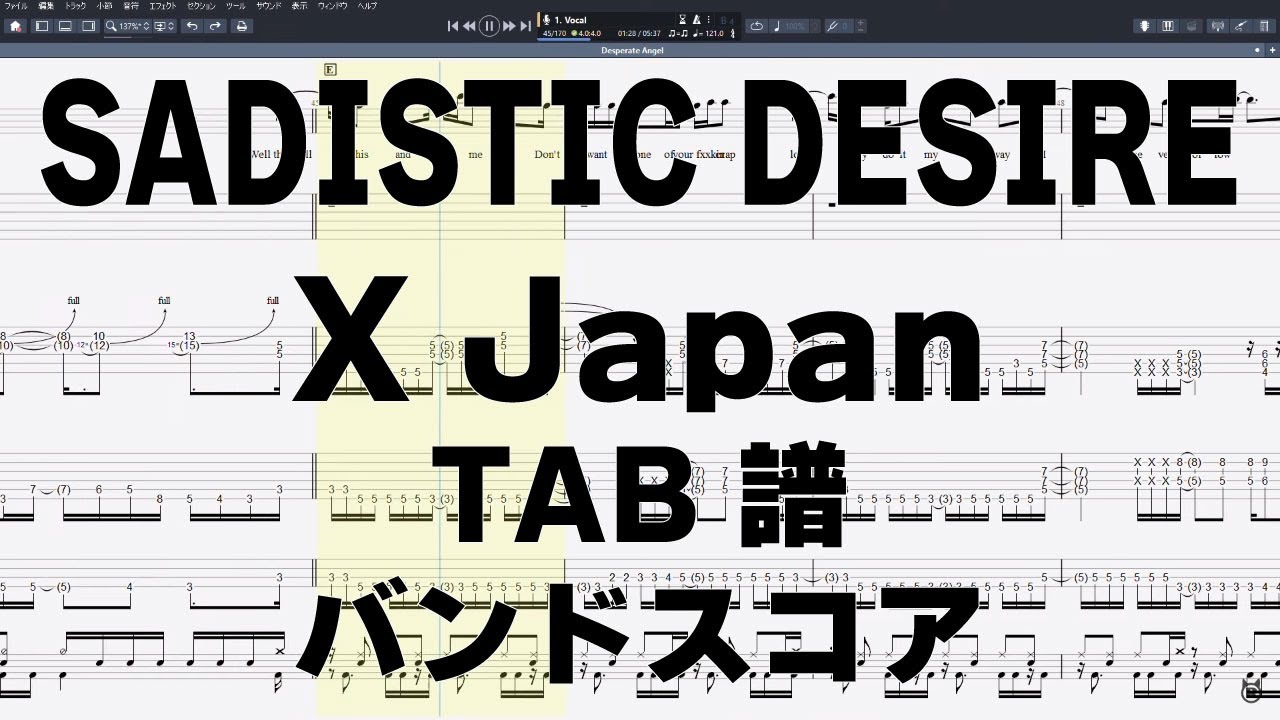Redo the last undone edit

[215, 26]
